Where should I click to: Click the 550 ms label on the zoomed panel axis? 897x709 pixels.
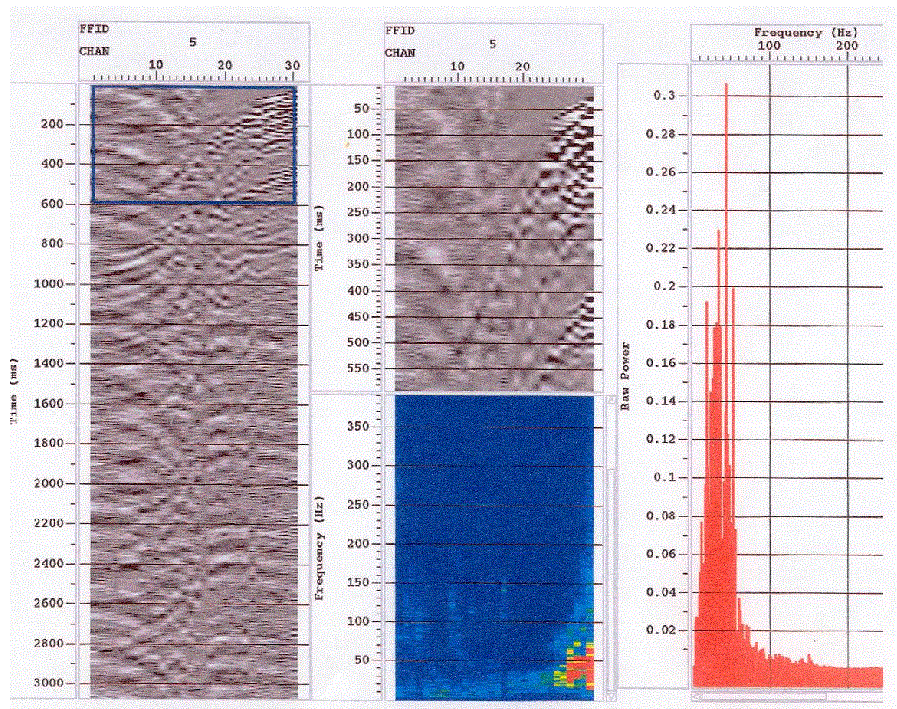pos(358,368)
